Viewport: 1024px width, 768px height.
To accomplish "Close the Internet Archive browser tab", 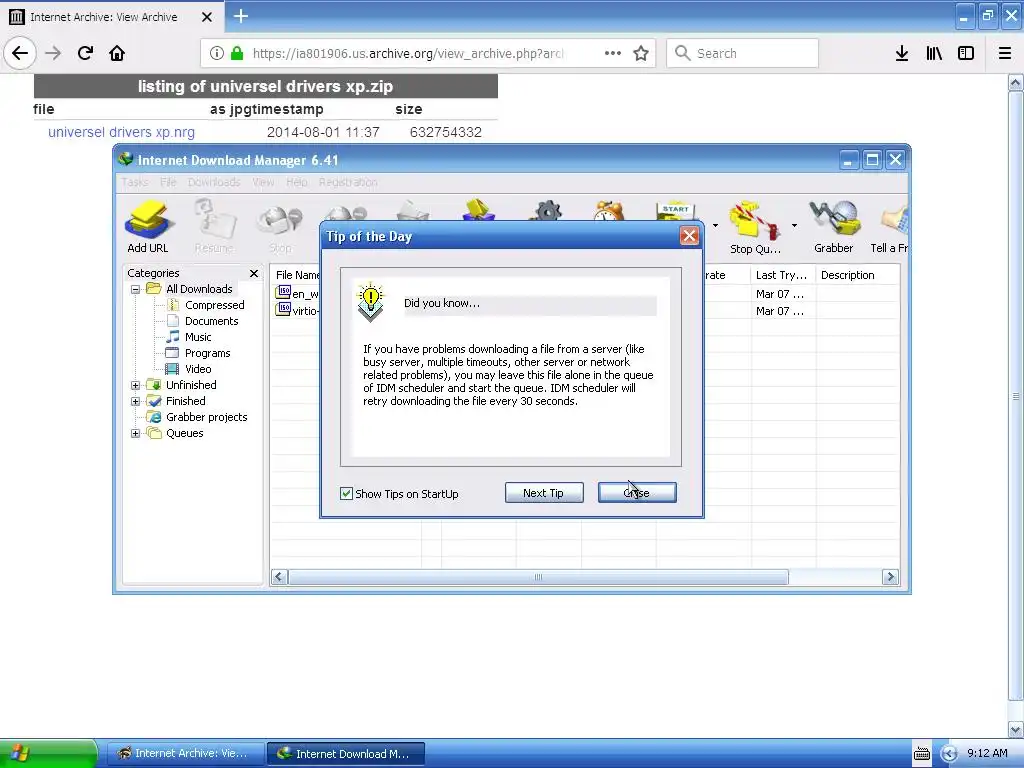I will [206, 17].
